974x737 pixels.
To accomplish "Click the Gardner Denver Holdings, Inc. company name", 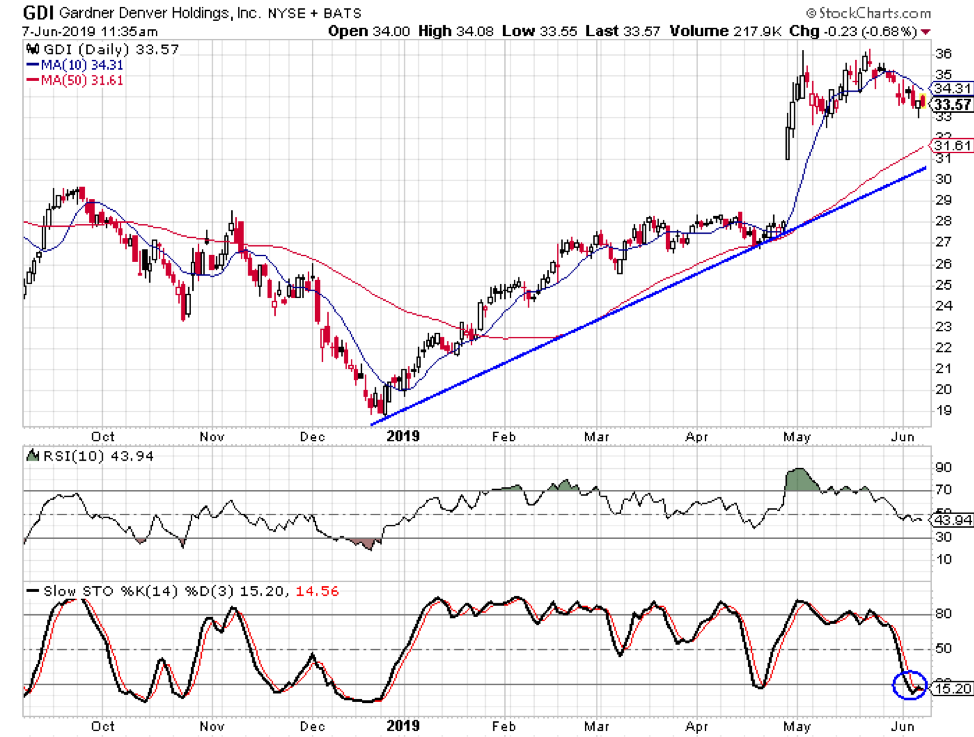I will pyautogui.click(x=160, y=12).
